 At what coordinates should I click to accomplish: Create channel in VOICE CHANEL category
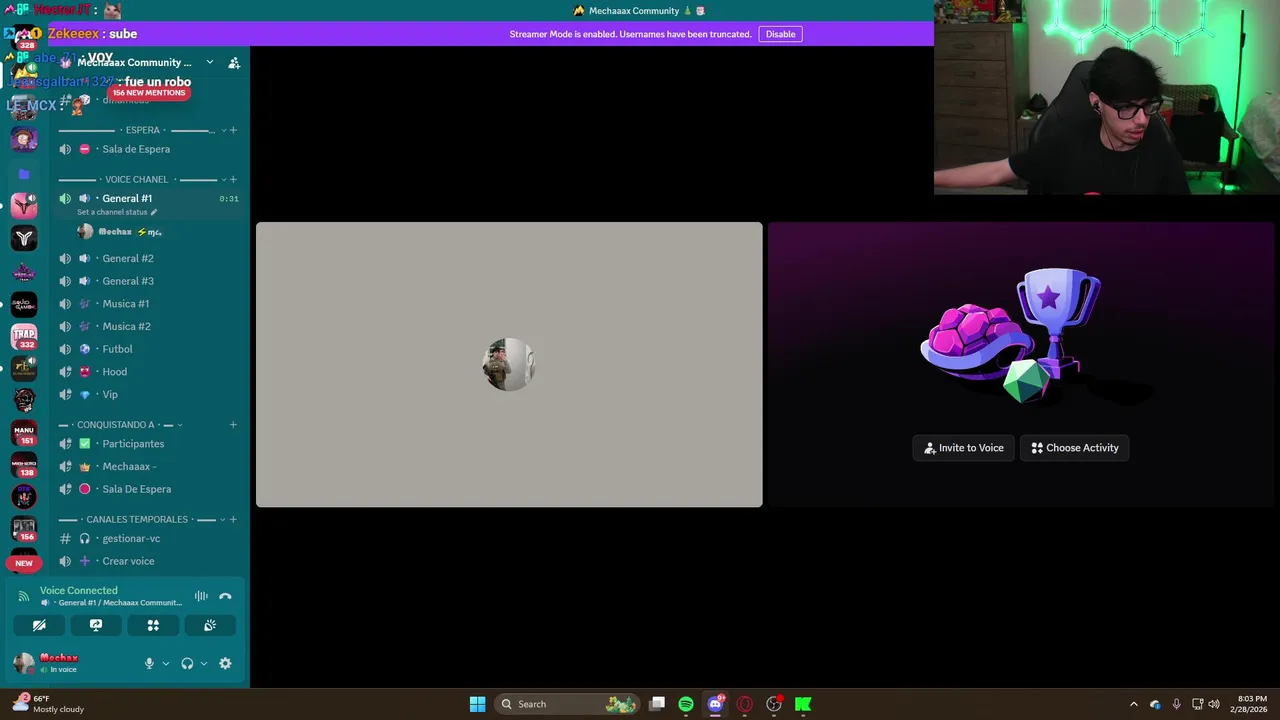click(233, 180)
